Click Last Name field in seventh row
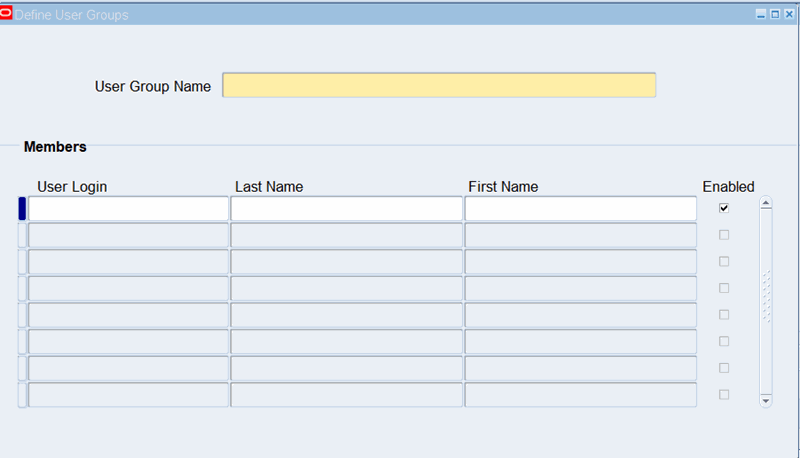Screen dimensions: 800x458 [346, 368]
